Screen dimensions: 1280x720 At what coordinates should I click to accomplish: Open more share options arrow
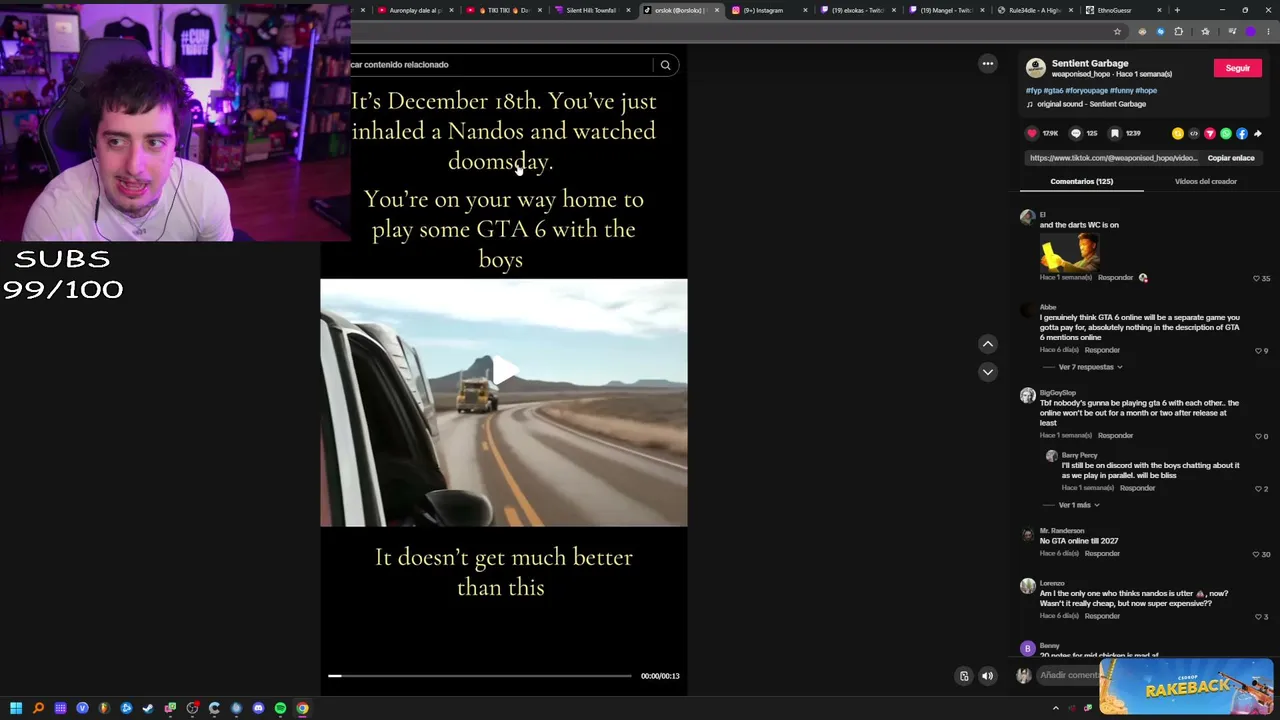coord(1258,133)
